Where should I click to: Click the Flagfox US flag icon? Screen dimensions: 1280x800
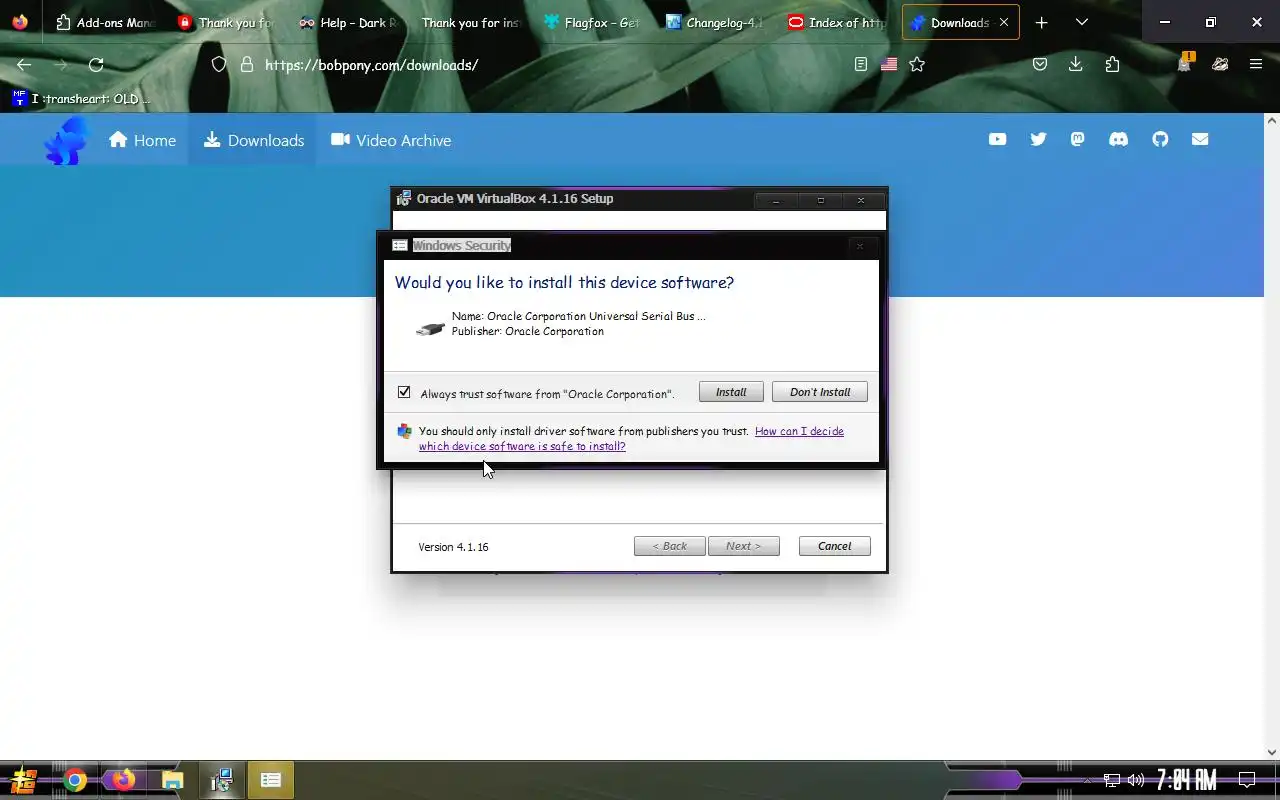tap(889, 64)
